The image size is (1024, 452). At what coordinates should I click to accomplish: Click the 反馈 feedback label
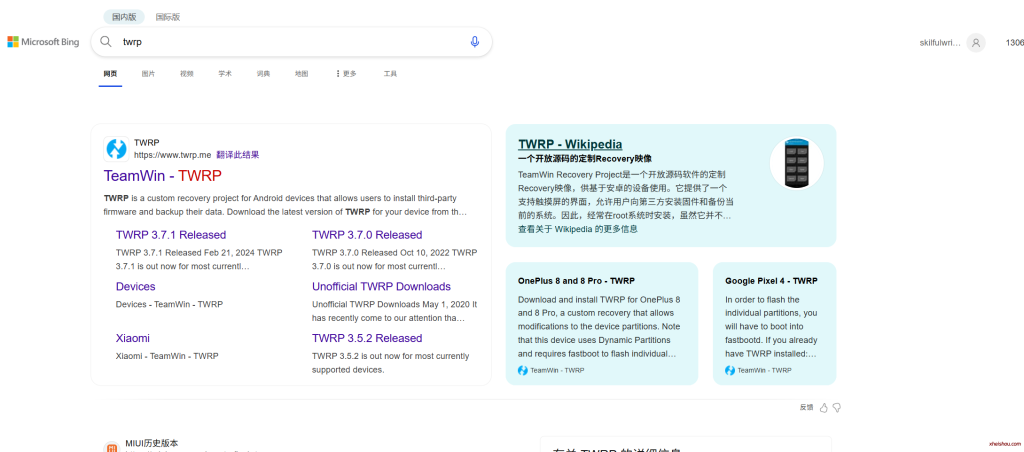[807, 408]
